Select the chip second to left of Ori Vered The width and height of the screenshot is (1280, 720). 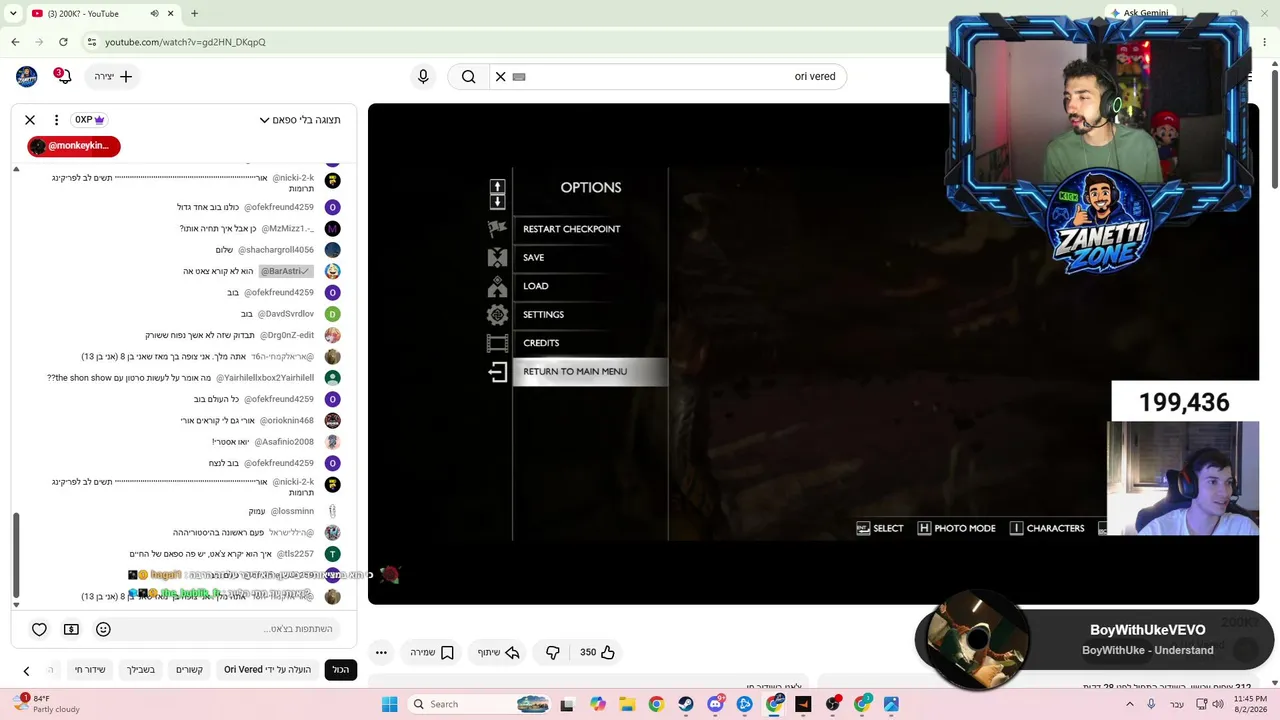141,670
